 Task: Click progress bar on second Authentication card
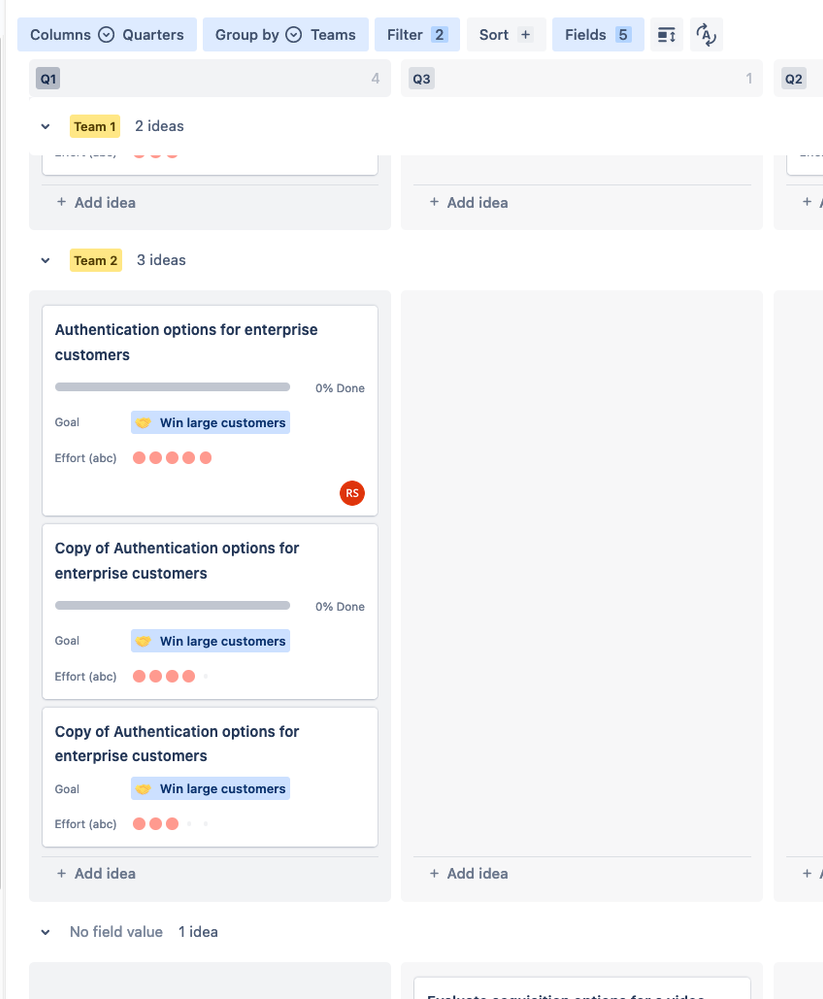(x=173, y=605)
